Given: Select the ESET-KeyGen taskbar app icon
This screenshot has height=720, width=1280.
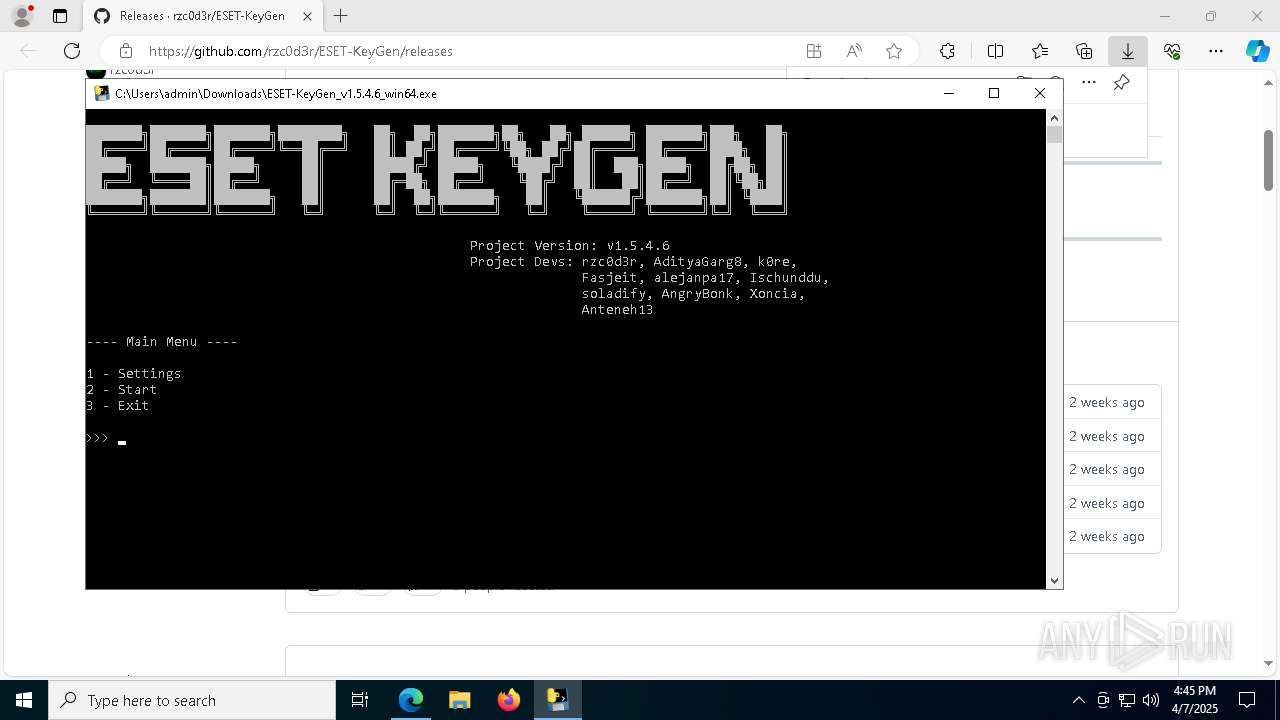Looking at the screenshot, I should click(557, 700).
